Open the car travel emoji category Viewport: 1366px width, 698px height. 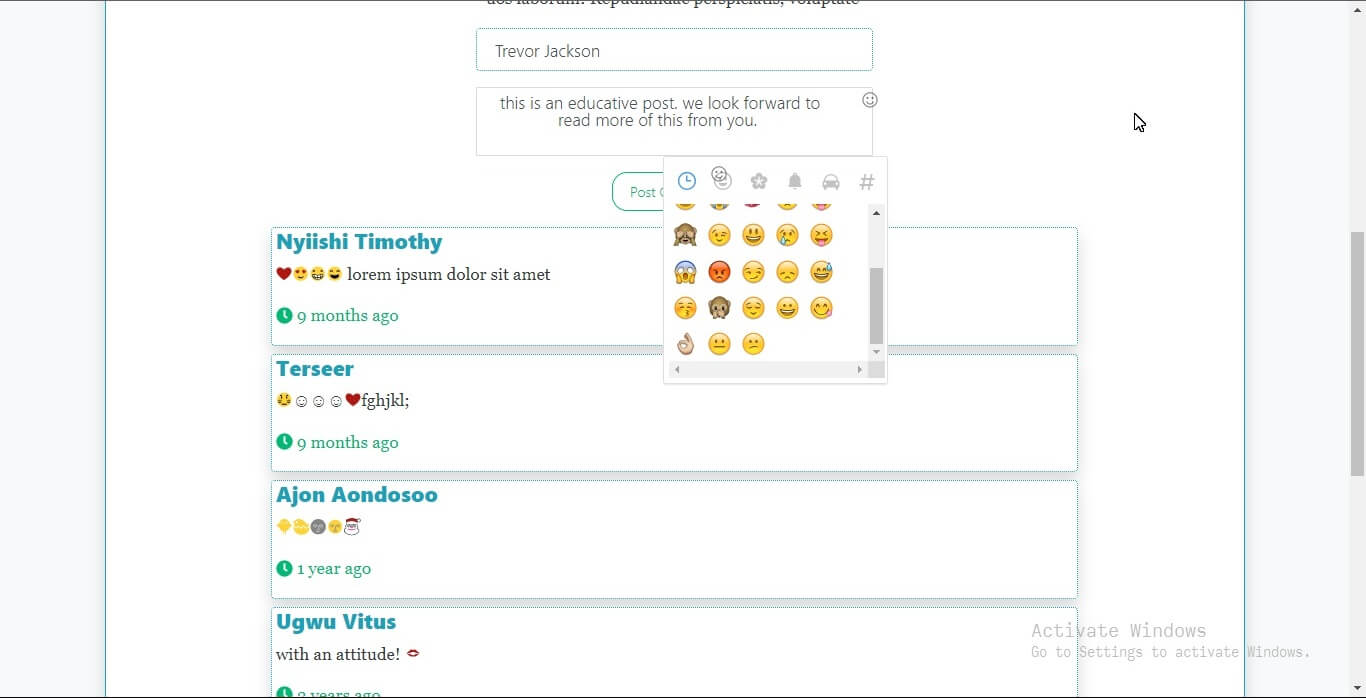tap(830, 181)
